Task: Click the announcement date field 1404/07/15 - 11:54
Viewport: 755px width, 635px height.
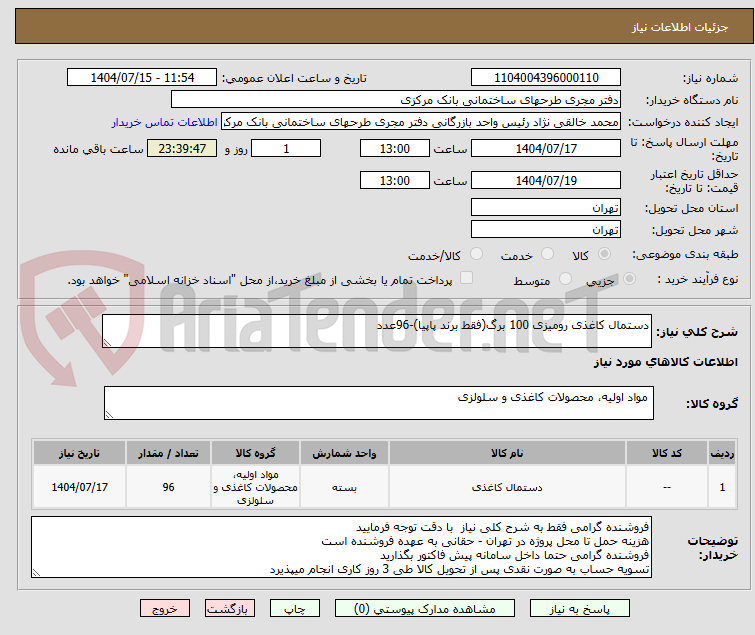Action: [142, 77]
